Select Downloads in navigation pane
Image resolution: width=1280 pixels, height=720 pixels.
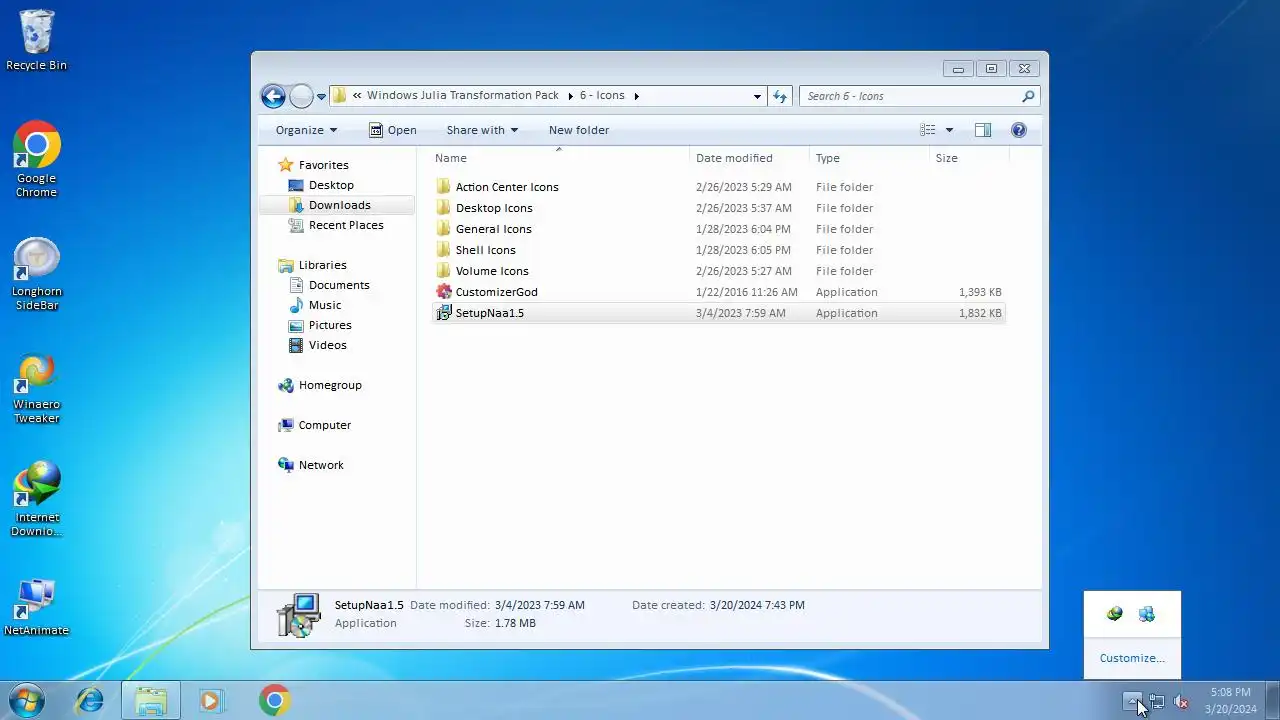point(339,205)
